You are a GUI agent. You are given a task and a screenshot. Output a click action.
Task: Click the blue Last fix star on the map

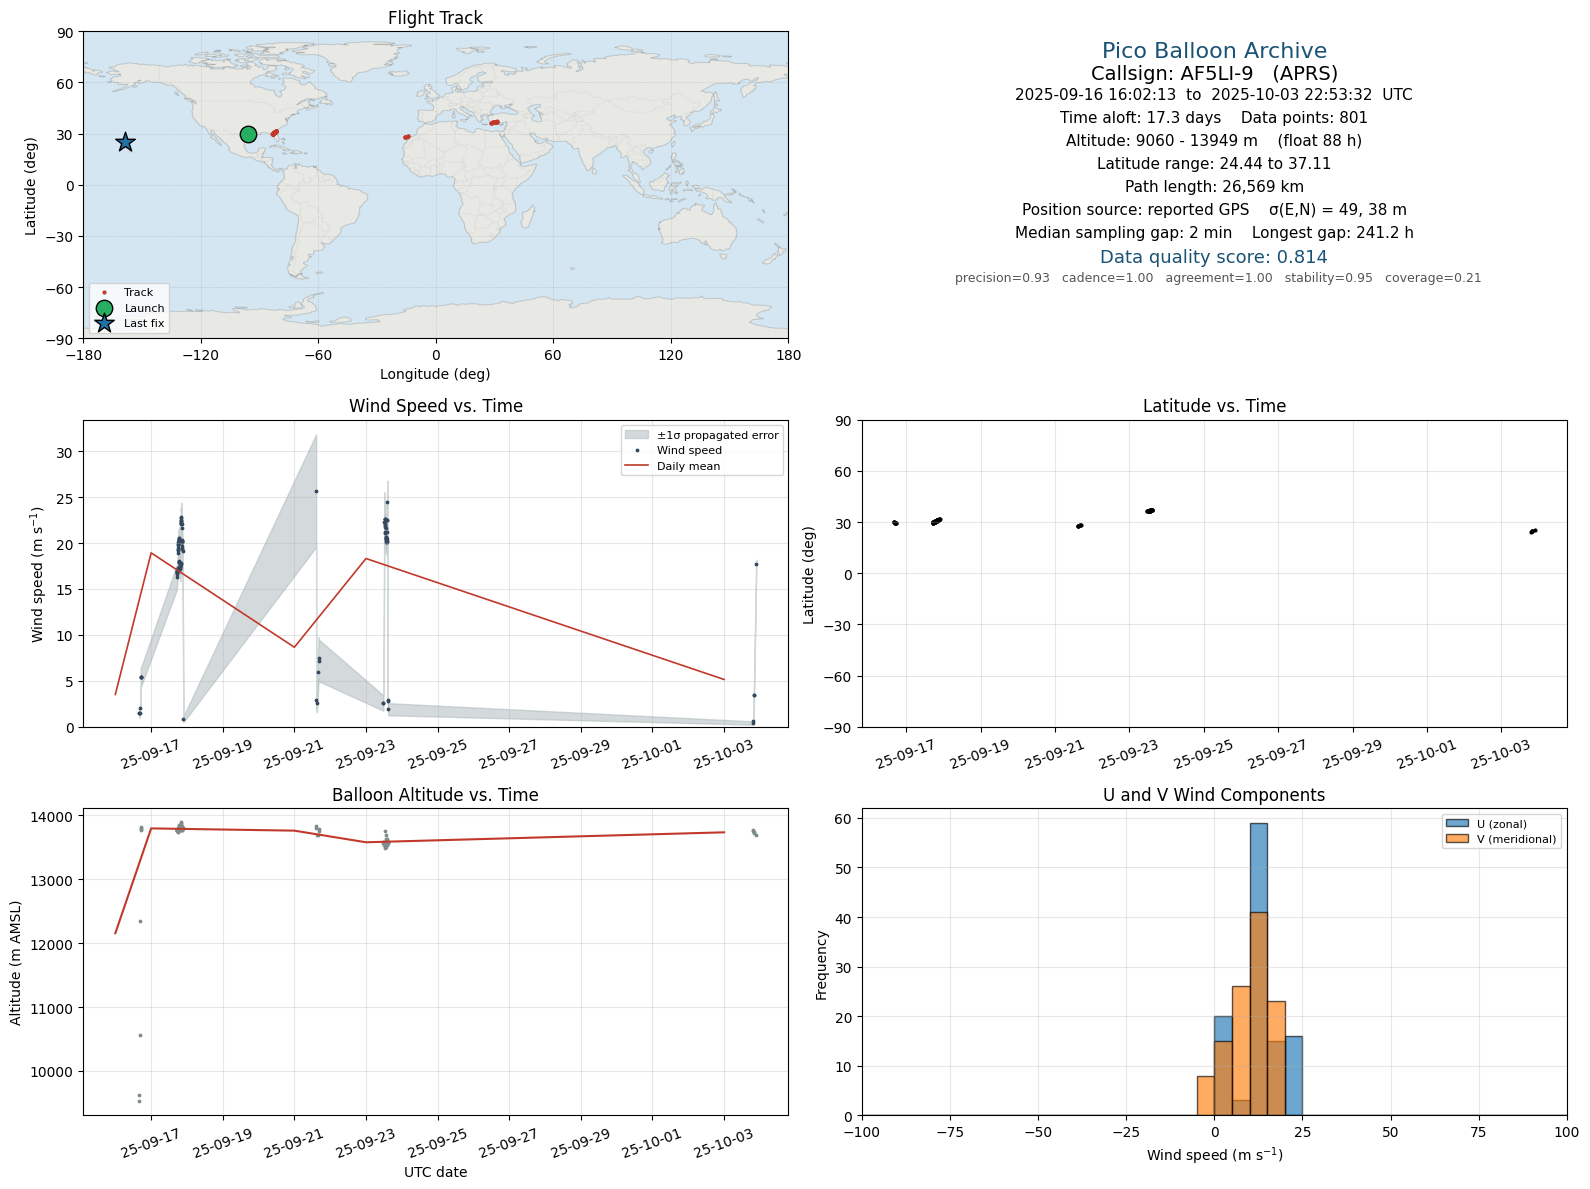pyautogui.click(x=125, y=143)
